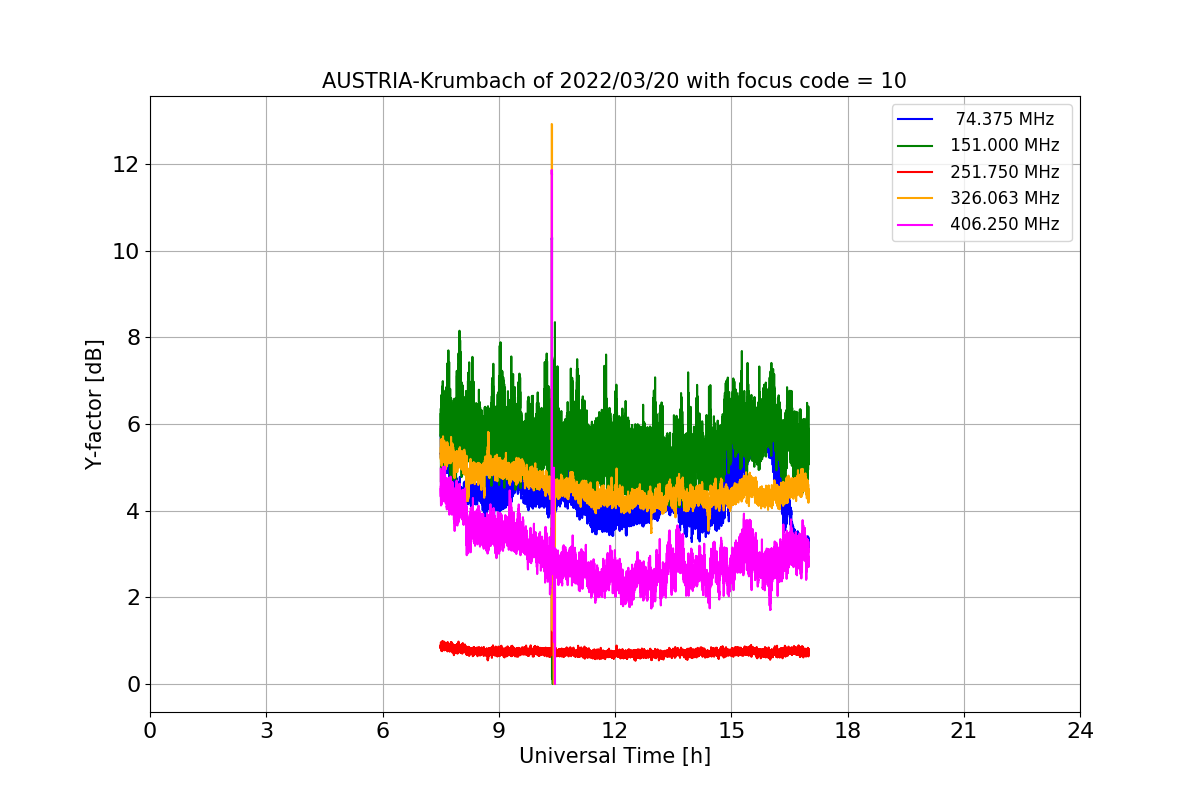Click the magenta legend line sample
The width and height of the screenshot is (1200, 800).
click(915, 224)
